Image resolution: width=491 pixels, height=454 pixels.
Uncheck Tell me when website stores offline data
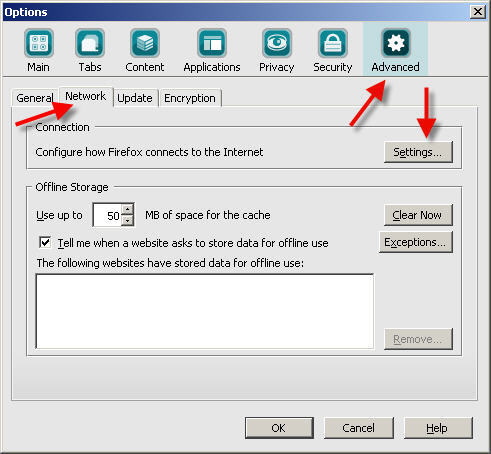[x=45, y=242]
